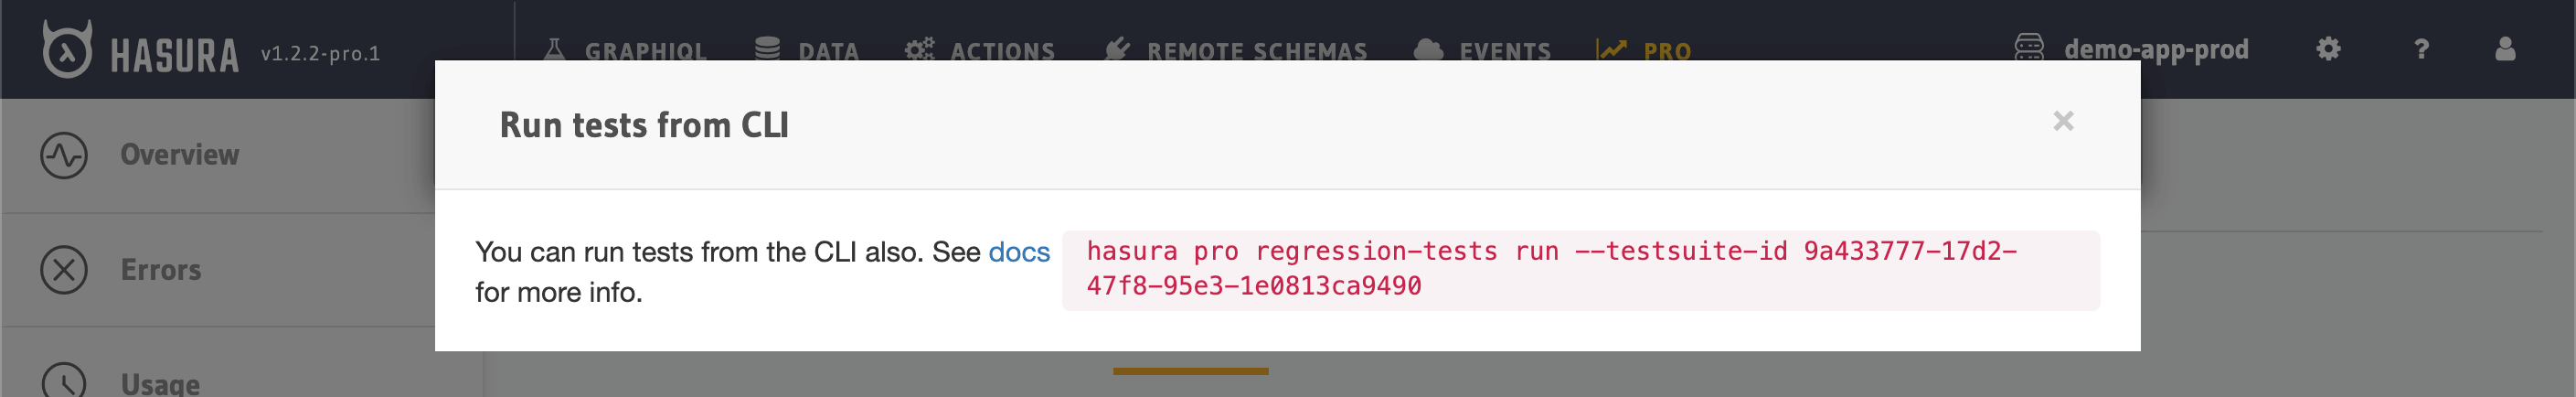This screenshot has width=2576, height=397.
Task: Select the Pro tab
Action: click(1667, 50)
